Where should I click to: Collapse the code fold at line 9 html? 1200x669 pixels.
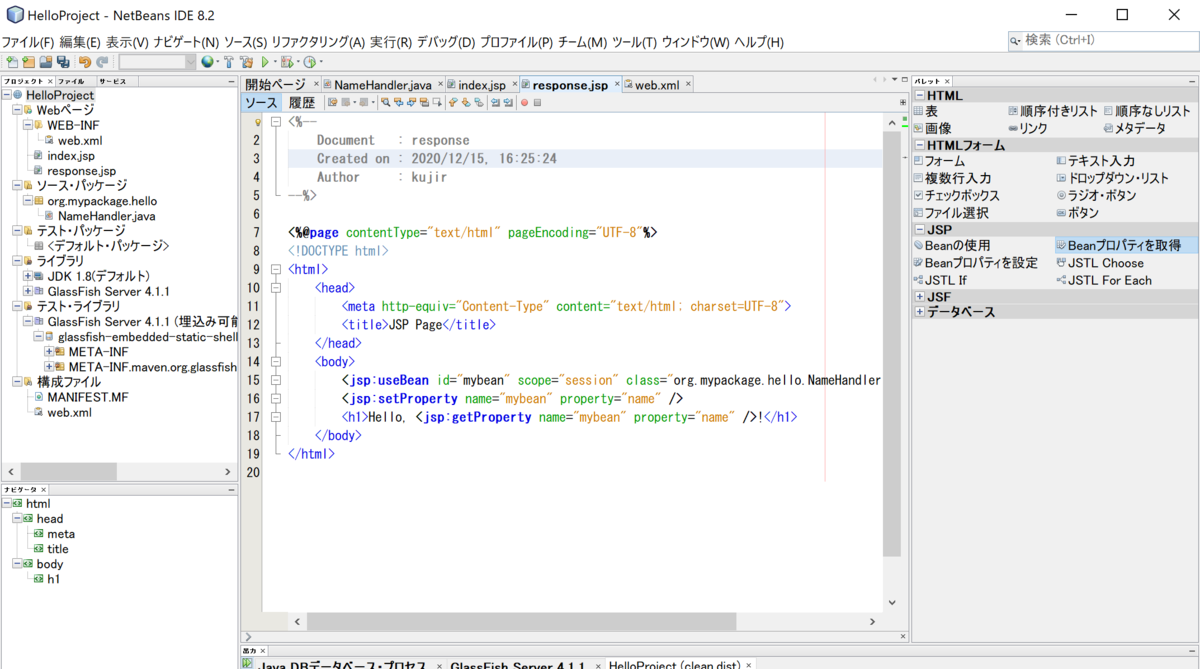[275, 269]
